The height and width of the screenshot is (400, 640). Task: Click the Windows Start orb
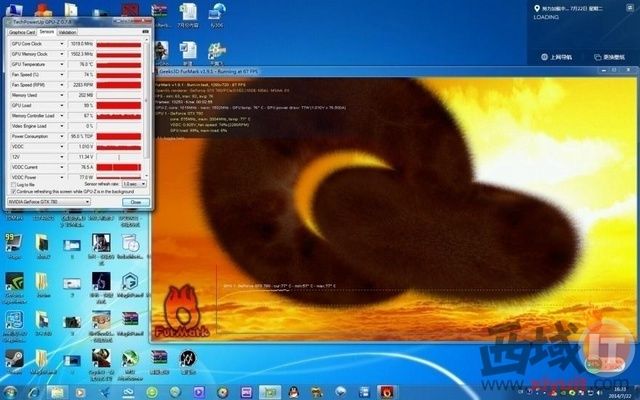tap(10, 393)
